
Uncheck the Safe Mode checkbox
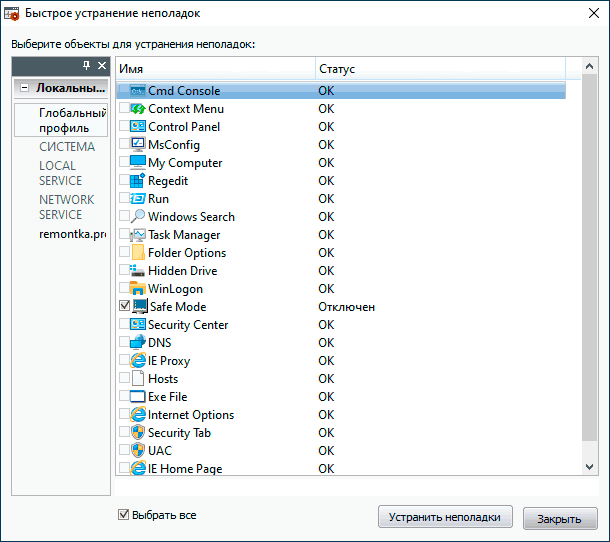tap(124, 306)
